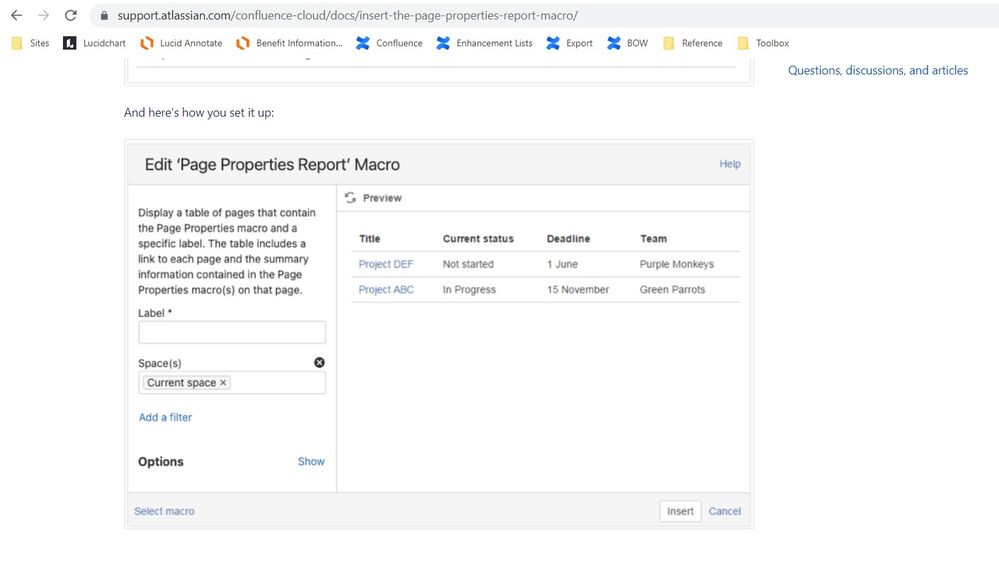The image size is (999, 579).
Task: Expand the Reference bookmark folder
Action: pyautogui.click(x=693, y=43)
